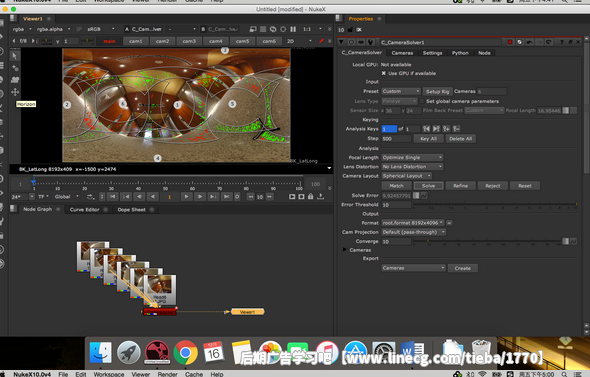This screenshot has width=590, height=377.
Task: Click the Create export button
Action: point(462,268)
